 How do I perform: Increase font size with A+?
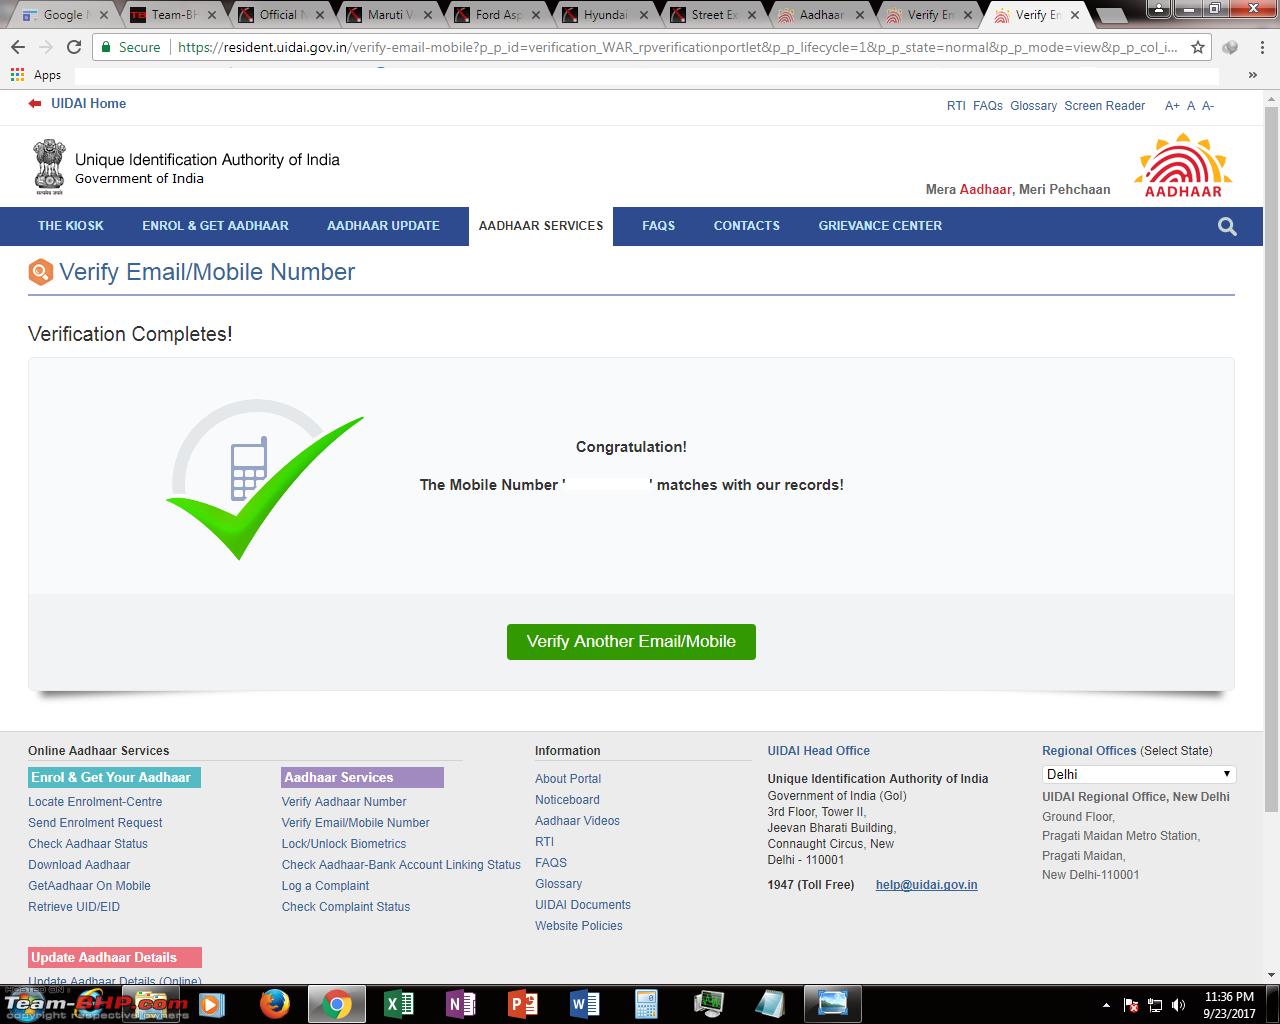(1172, 106)
